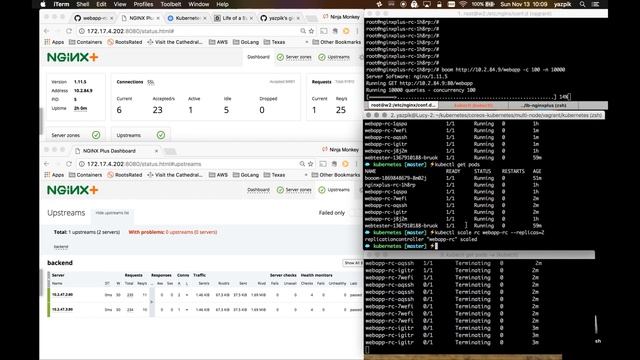Open Server zones nav link in lower browser

294,190
